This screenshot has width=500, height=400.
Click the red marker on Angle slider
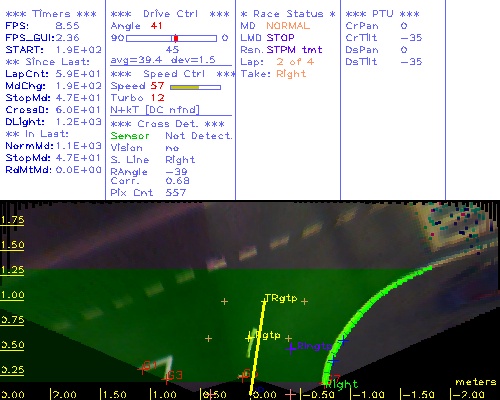pos(176,38)
